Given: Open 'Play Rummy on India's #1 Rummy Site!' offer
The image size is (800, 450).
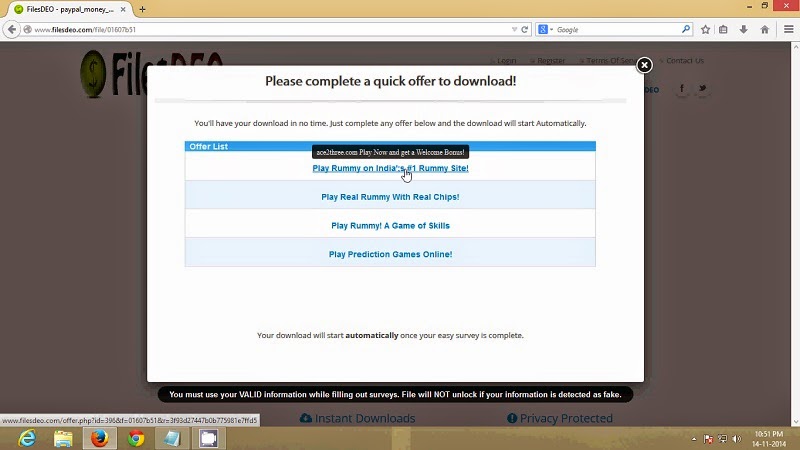Looking at the screenshot, I should pyautogui.click(x=390, y=168).
